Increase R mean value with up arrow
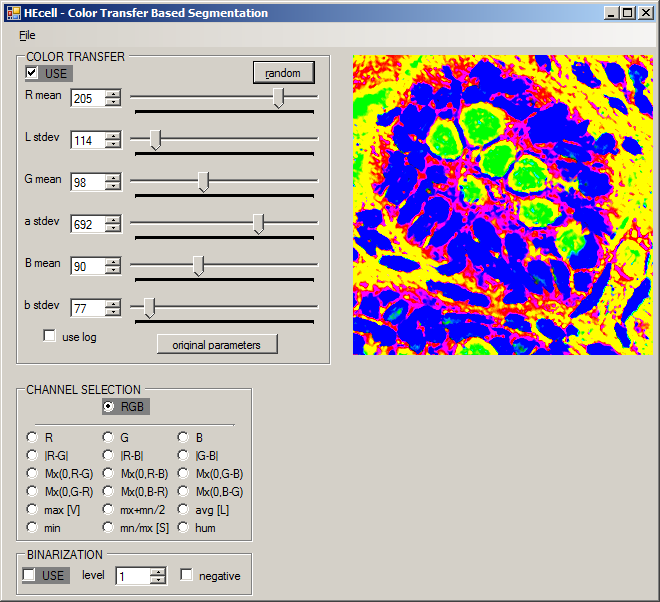 pyautogui.click(x=113, y=94)
